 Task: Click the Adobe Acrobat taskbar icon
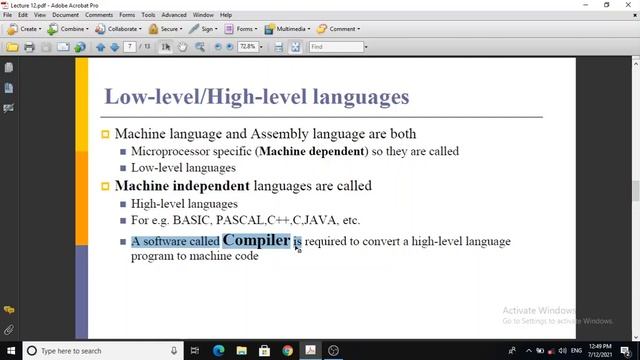point(311,351)
